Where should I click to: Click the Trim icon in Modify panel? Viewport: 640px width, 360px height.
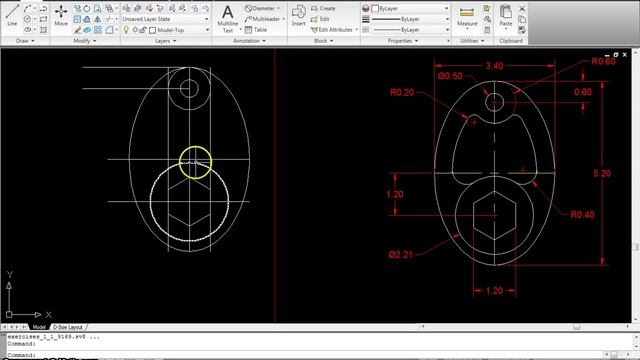[109, 19]
